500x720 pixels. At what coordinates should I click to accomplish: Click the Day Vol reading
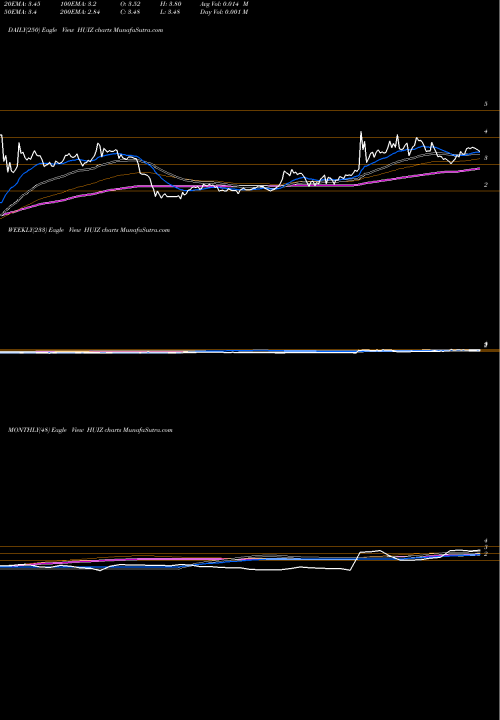[x=224, y=12]
